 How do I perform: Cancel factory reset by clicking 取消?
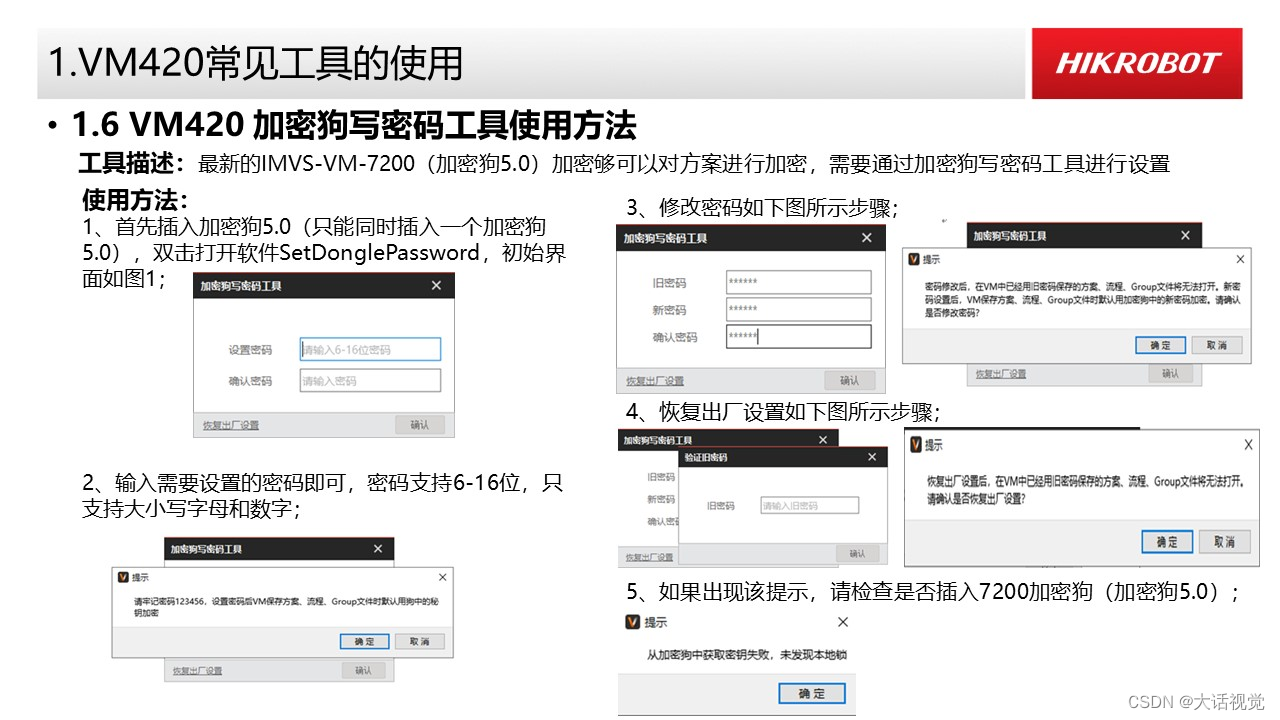[1223, 541]
